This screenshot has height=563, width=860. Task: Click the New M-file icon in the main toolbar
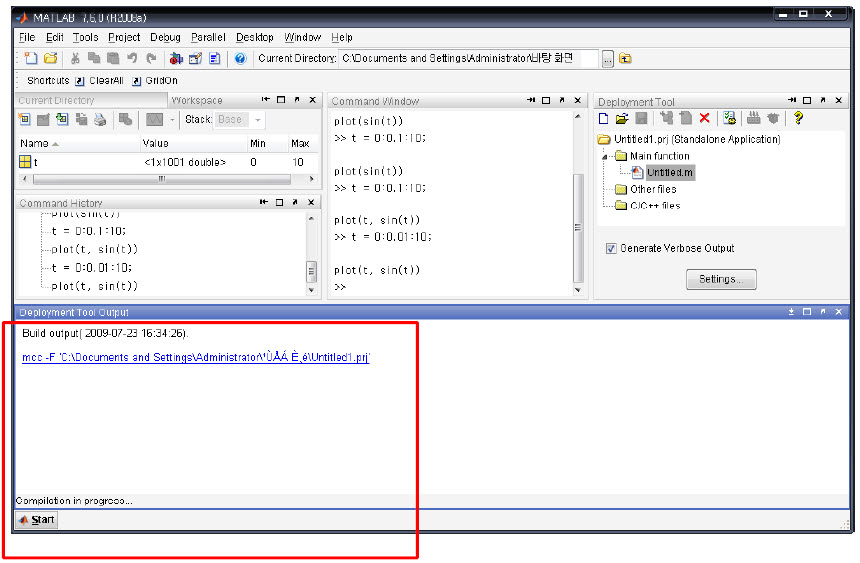pyautogui.click(x=31, y=58)
